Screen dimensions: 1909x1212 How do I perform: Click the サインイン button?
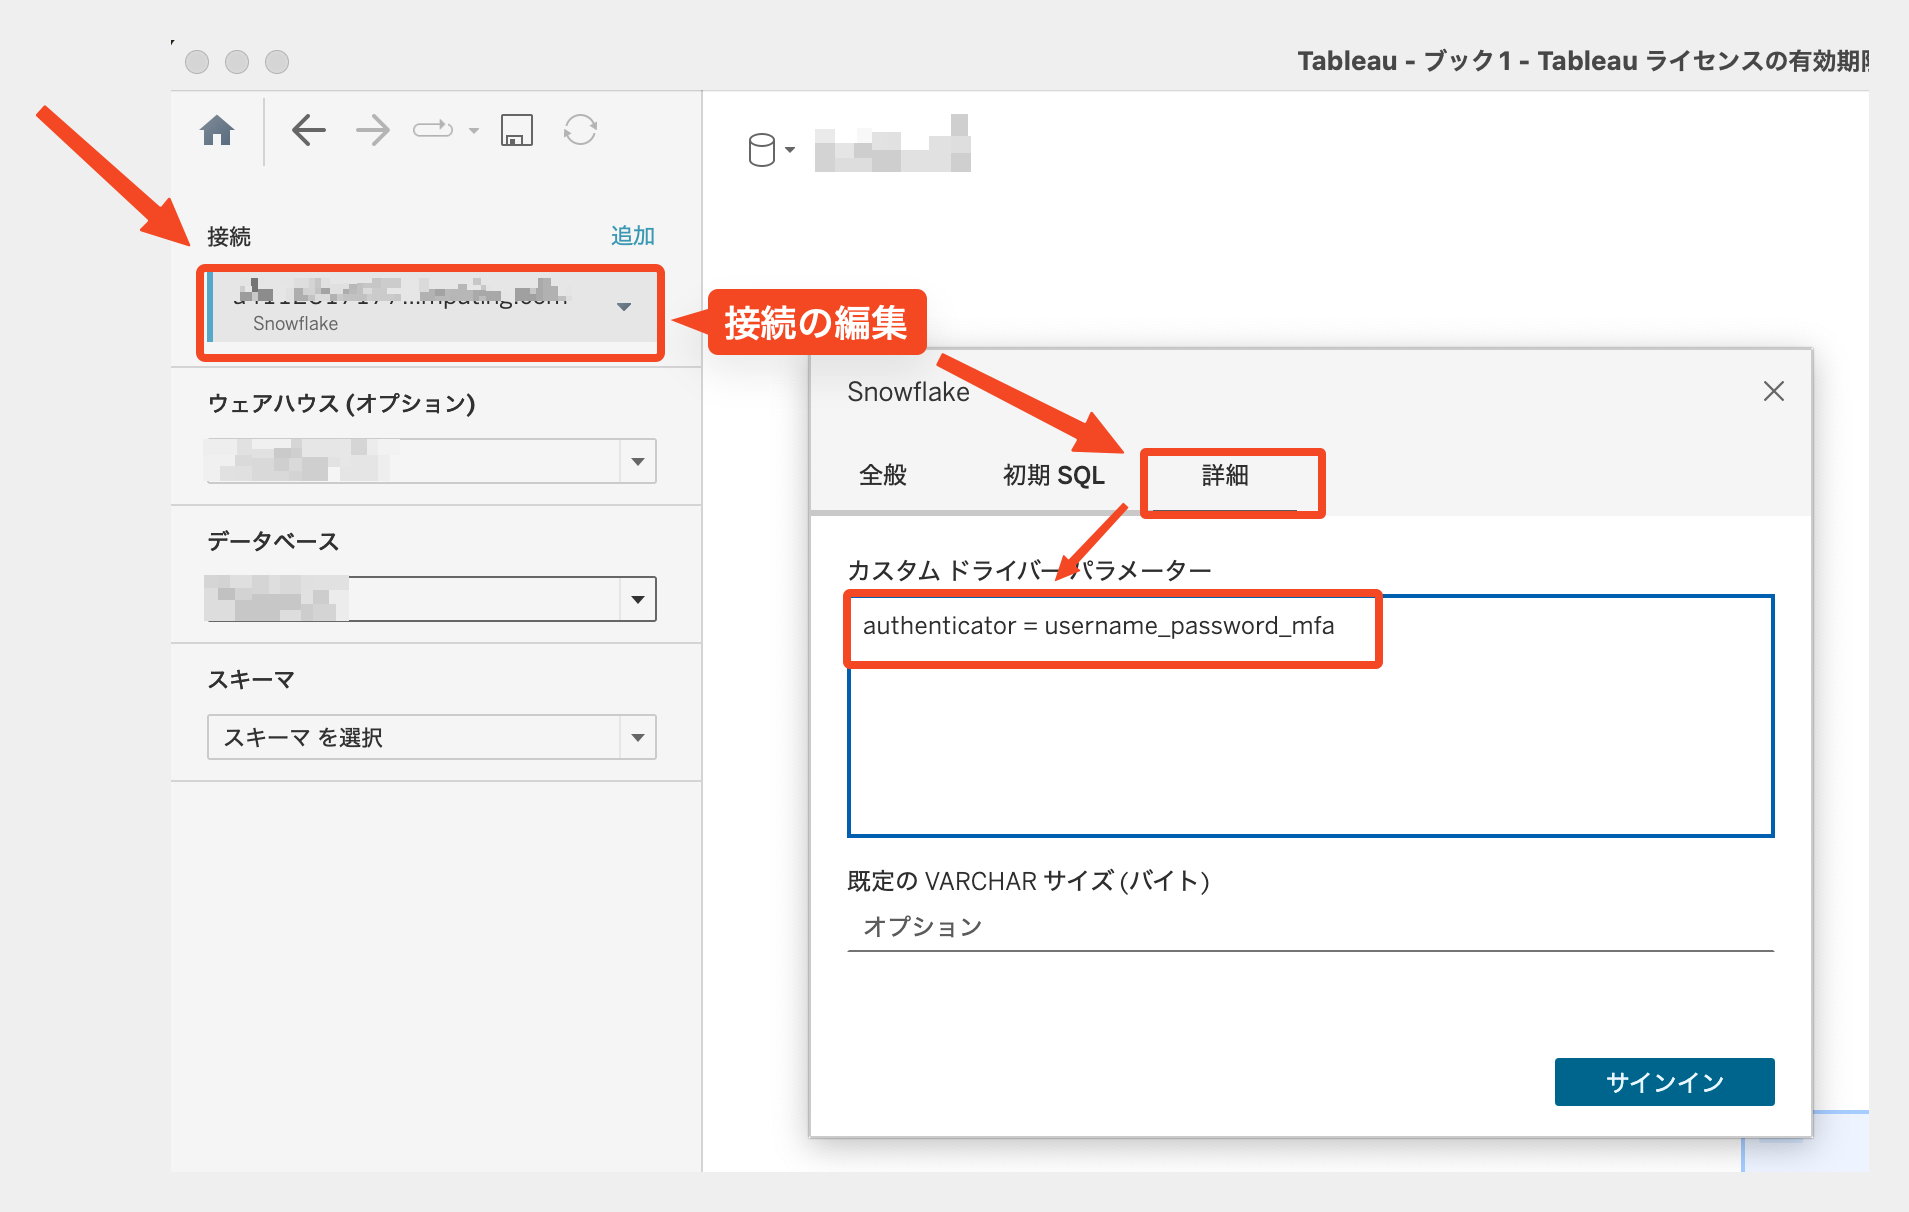(x=1663, y=1081)
